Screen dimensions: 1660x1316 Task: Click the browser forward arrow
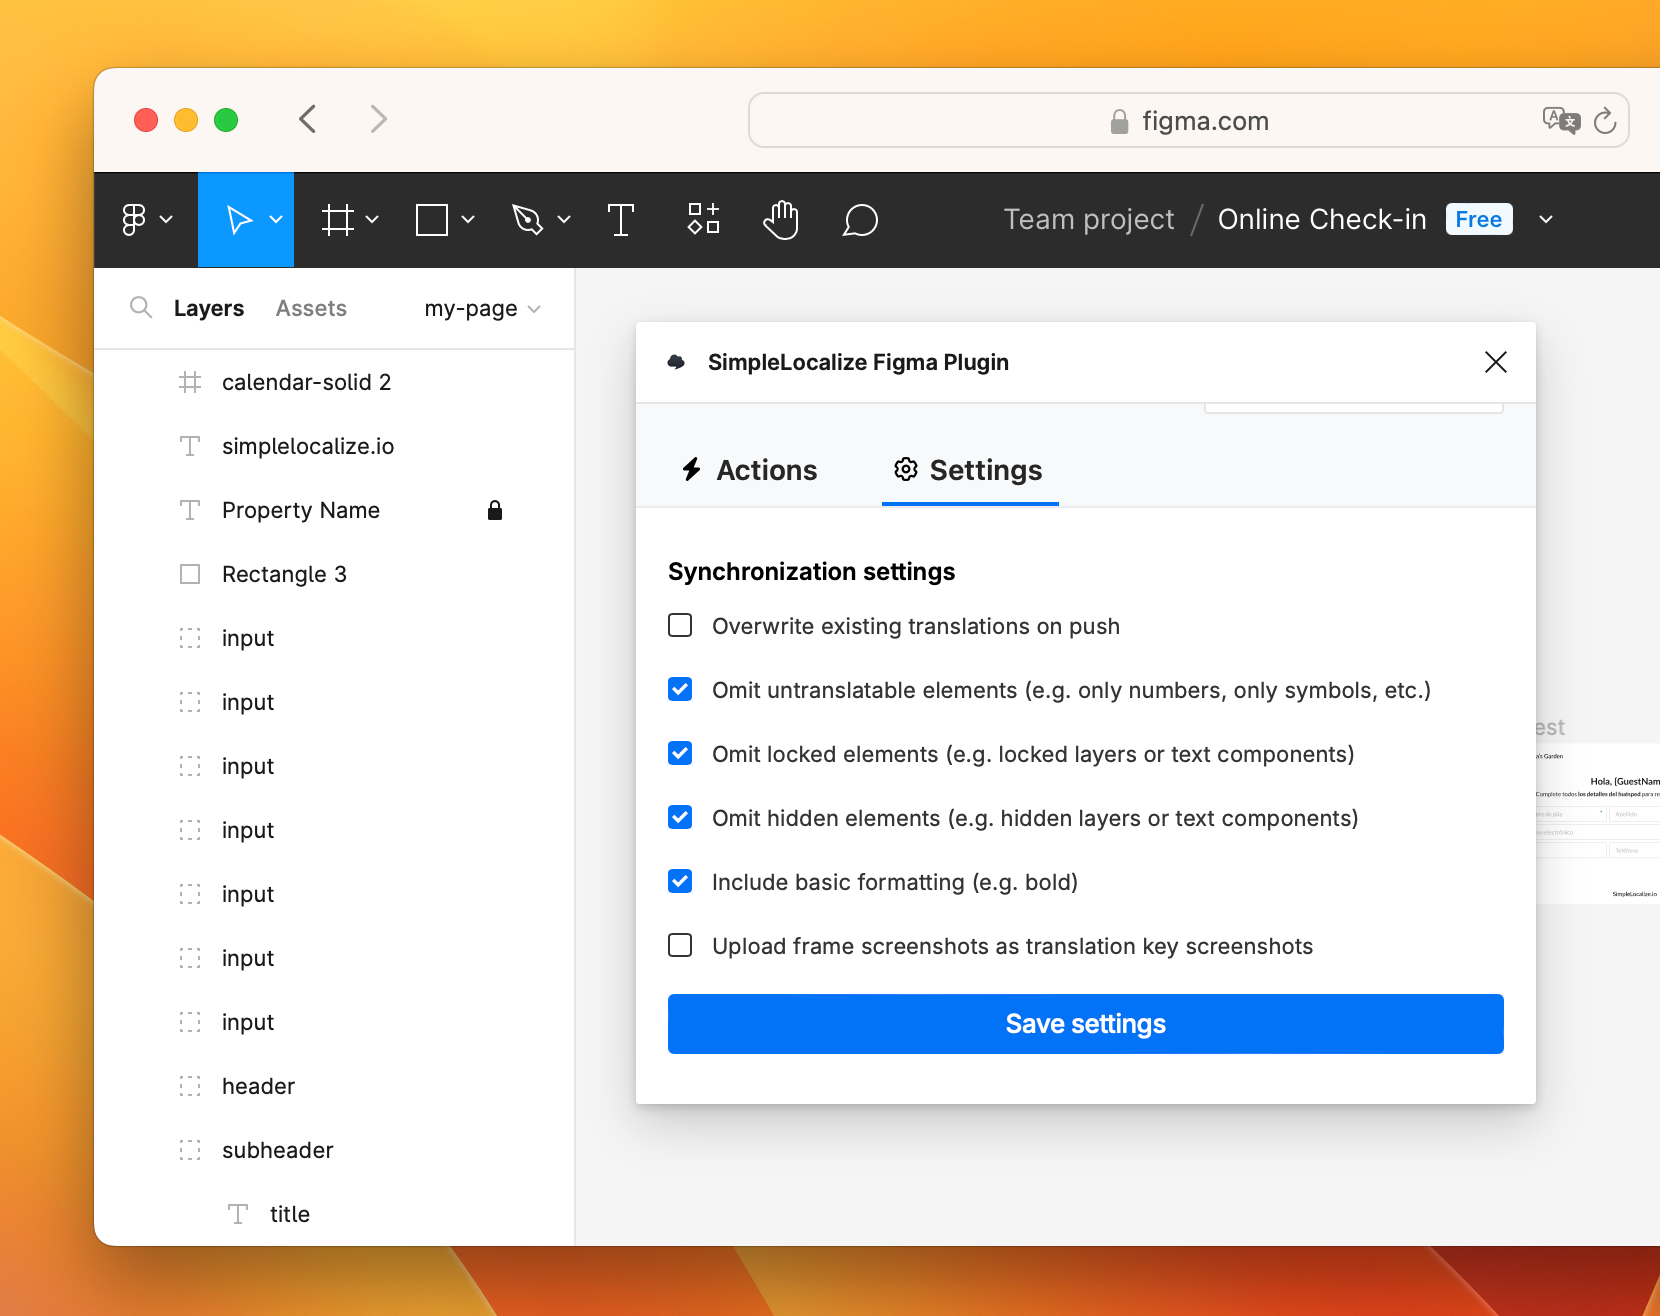click(x=378, y=119)
